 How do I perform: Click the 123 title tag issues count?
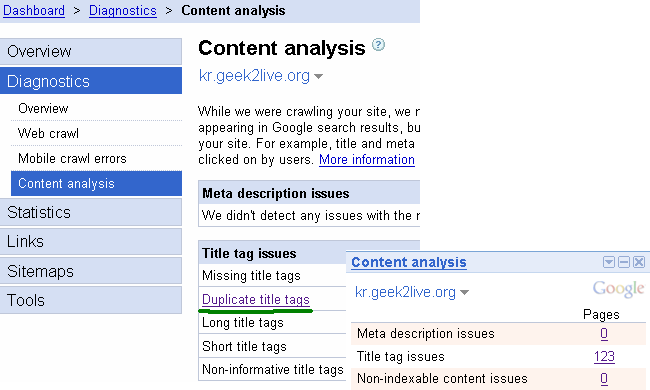[604, 356]
